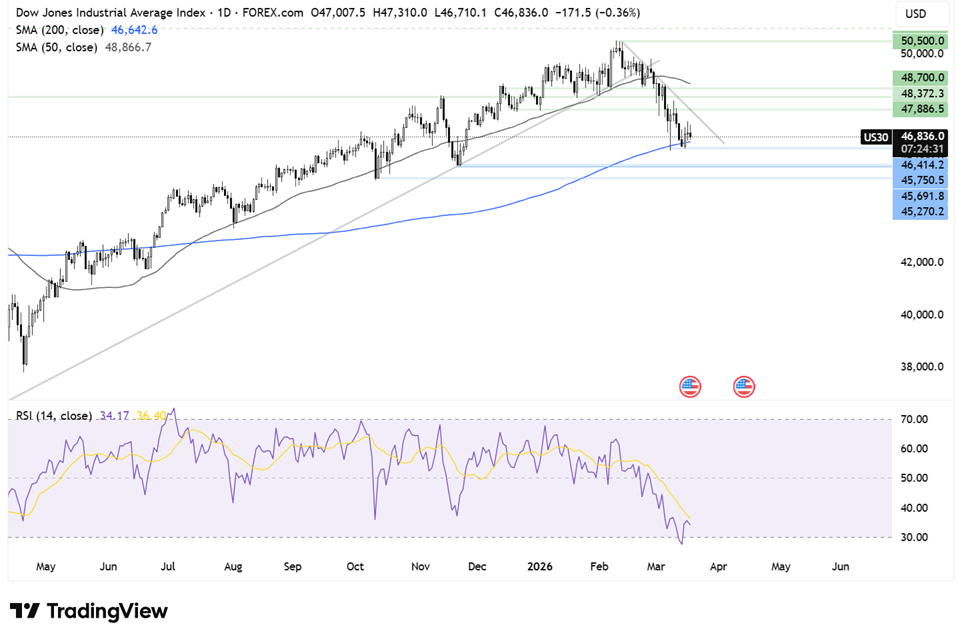
Task: Click the 2026 year label on time axis
Action: click(540, 567)
